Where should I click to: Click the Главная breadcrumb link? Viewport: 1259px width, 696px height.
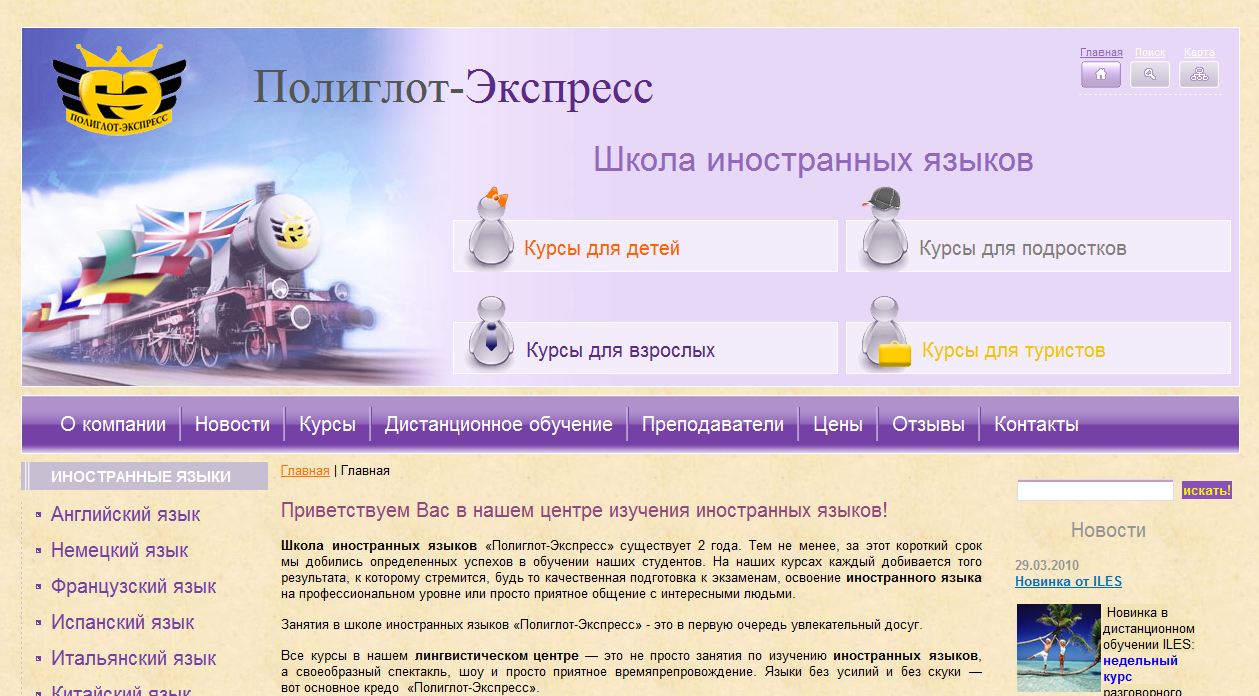[x=306, y=470]
